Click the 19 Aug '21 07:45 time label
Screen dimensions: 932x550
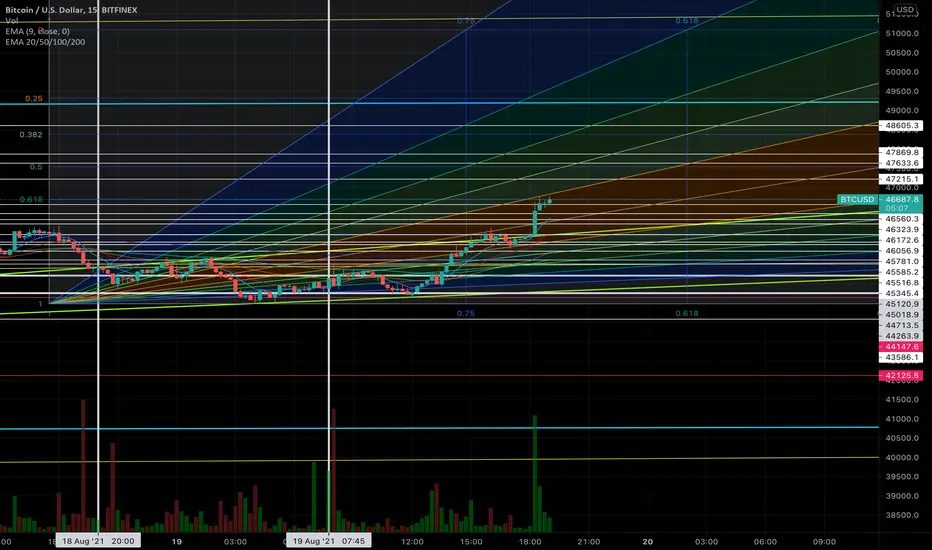329,541
